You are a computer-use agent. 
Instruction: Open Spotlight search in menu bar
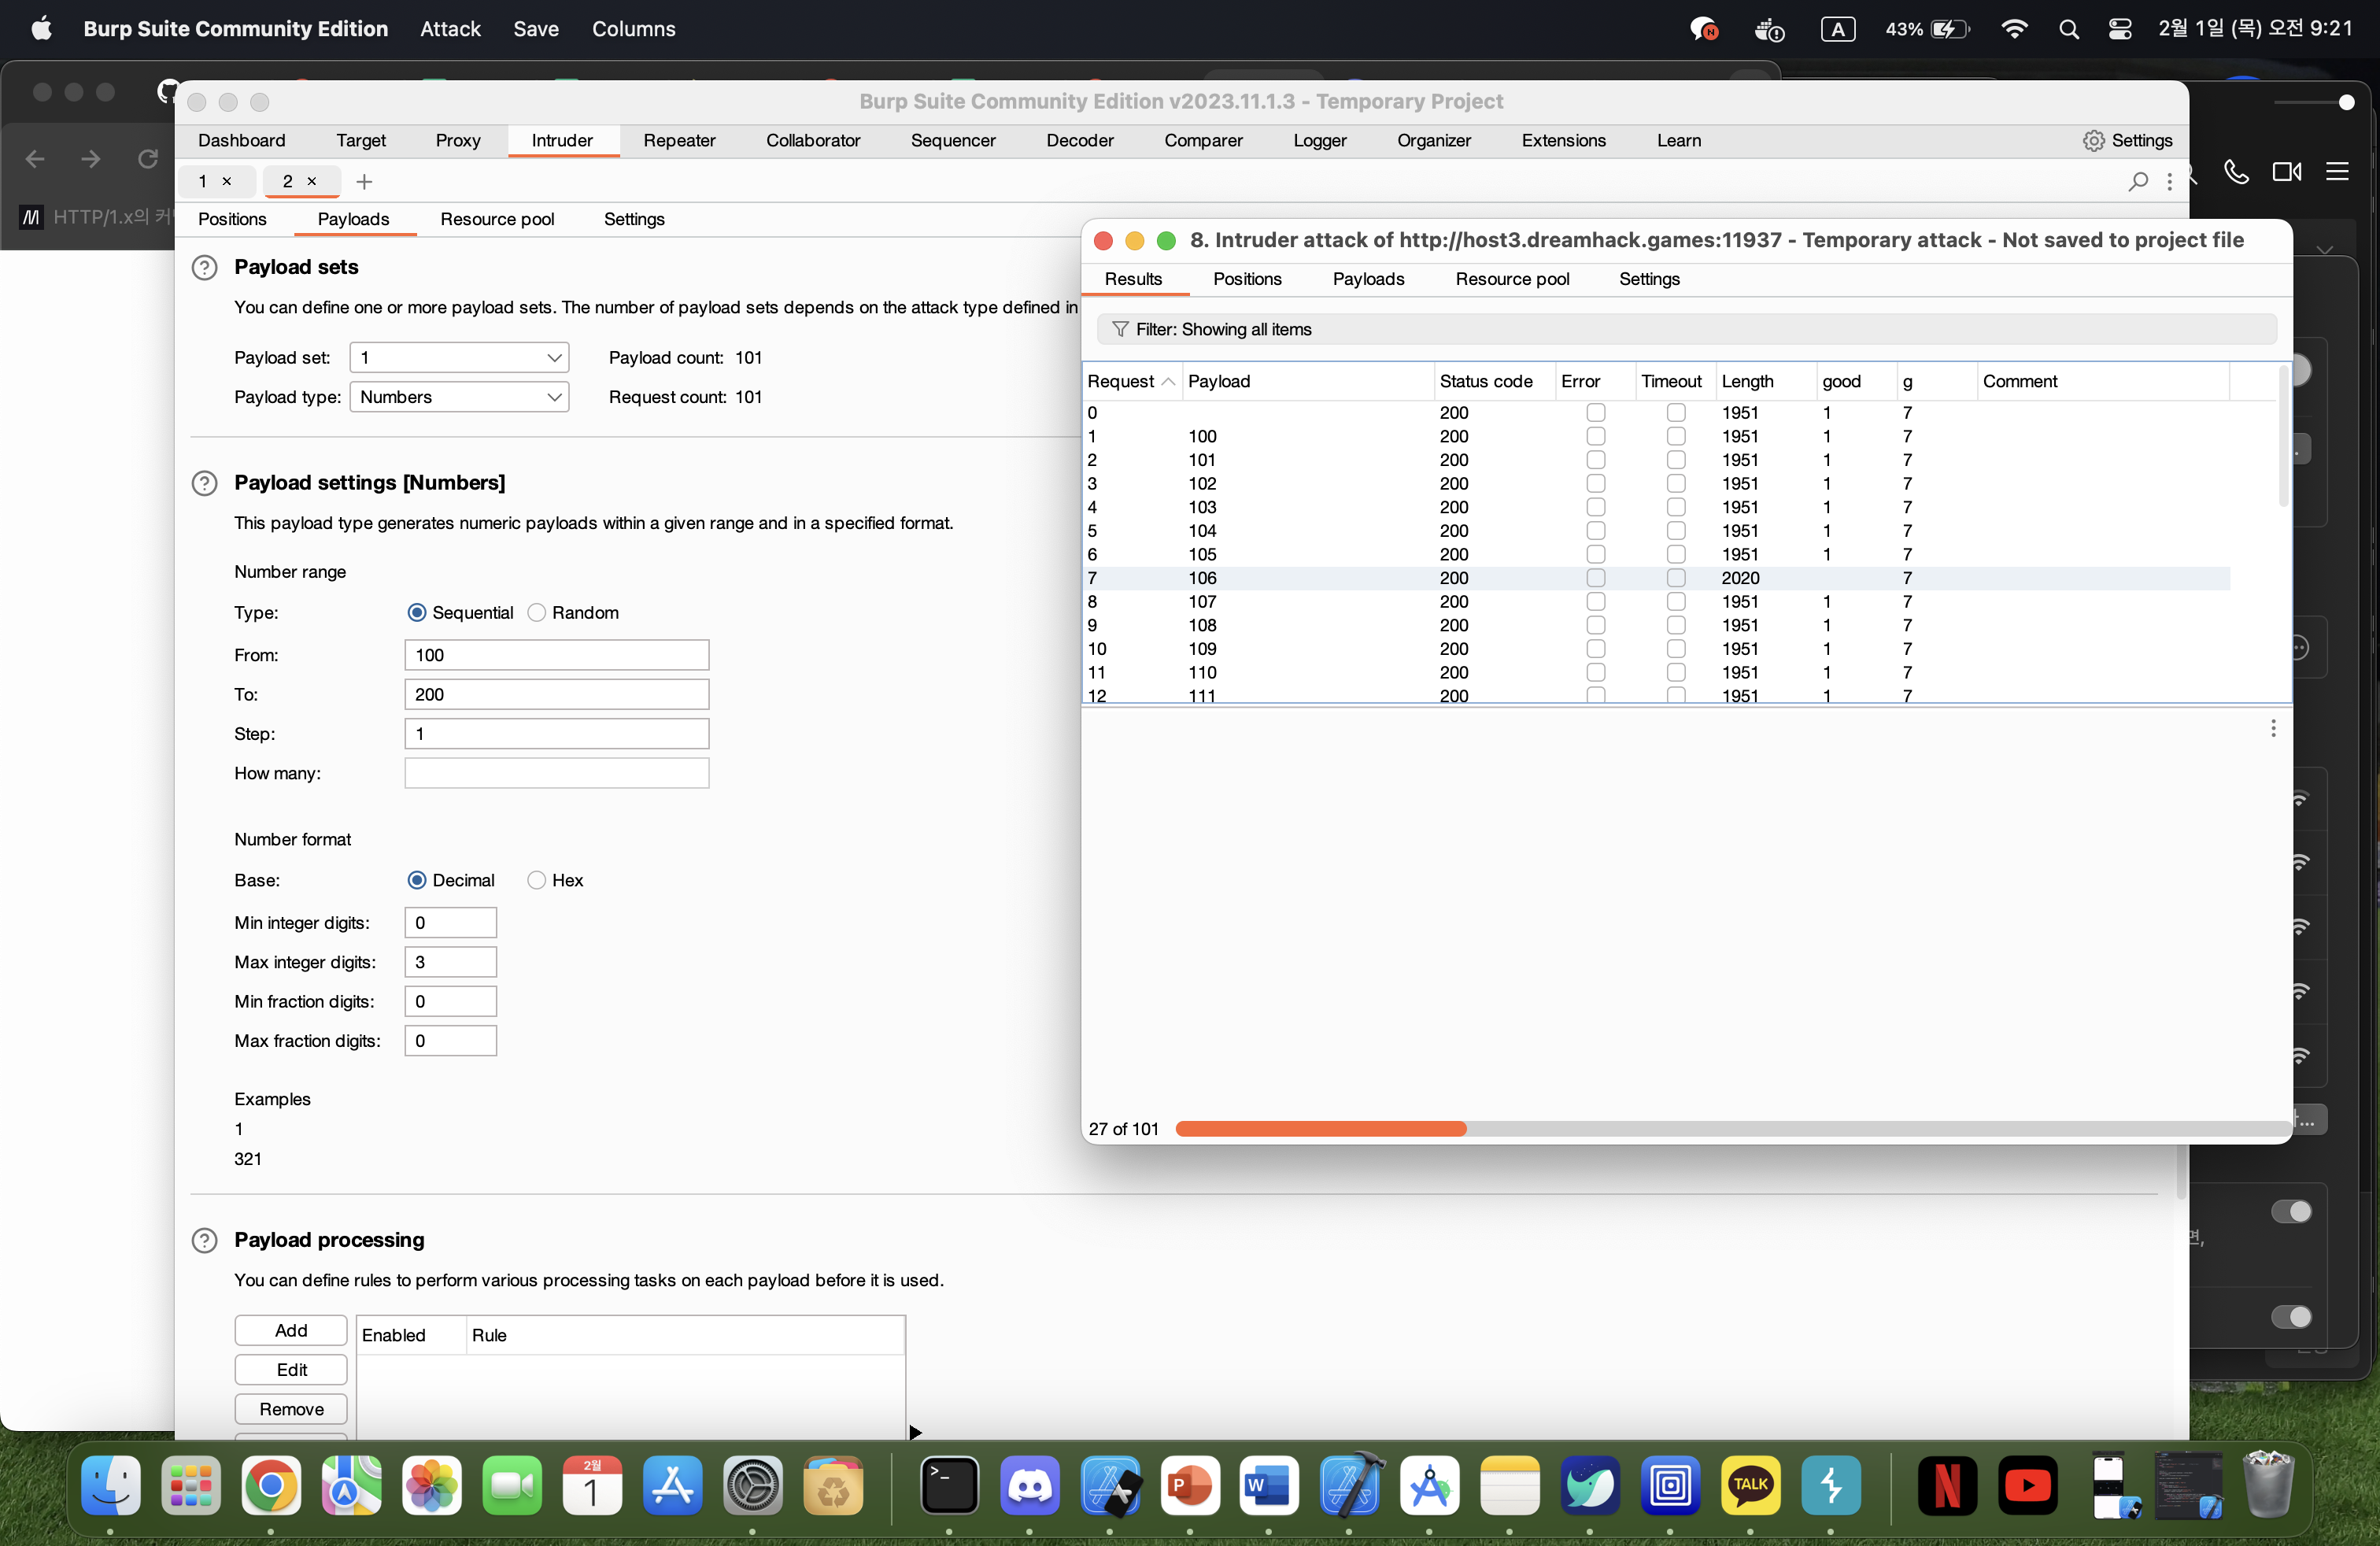click(x=2068, y=29)
